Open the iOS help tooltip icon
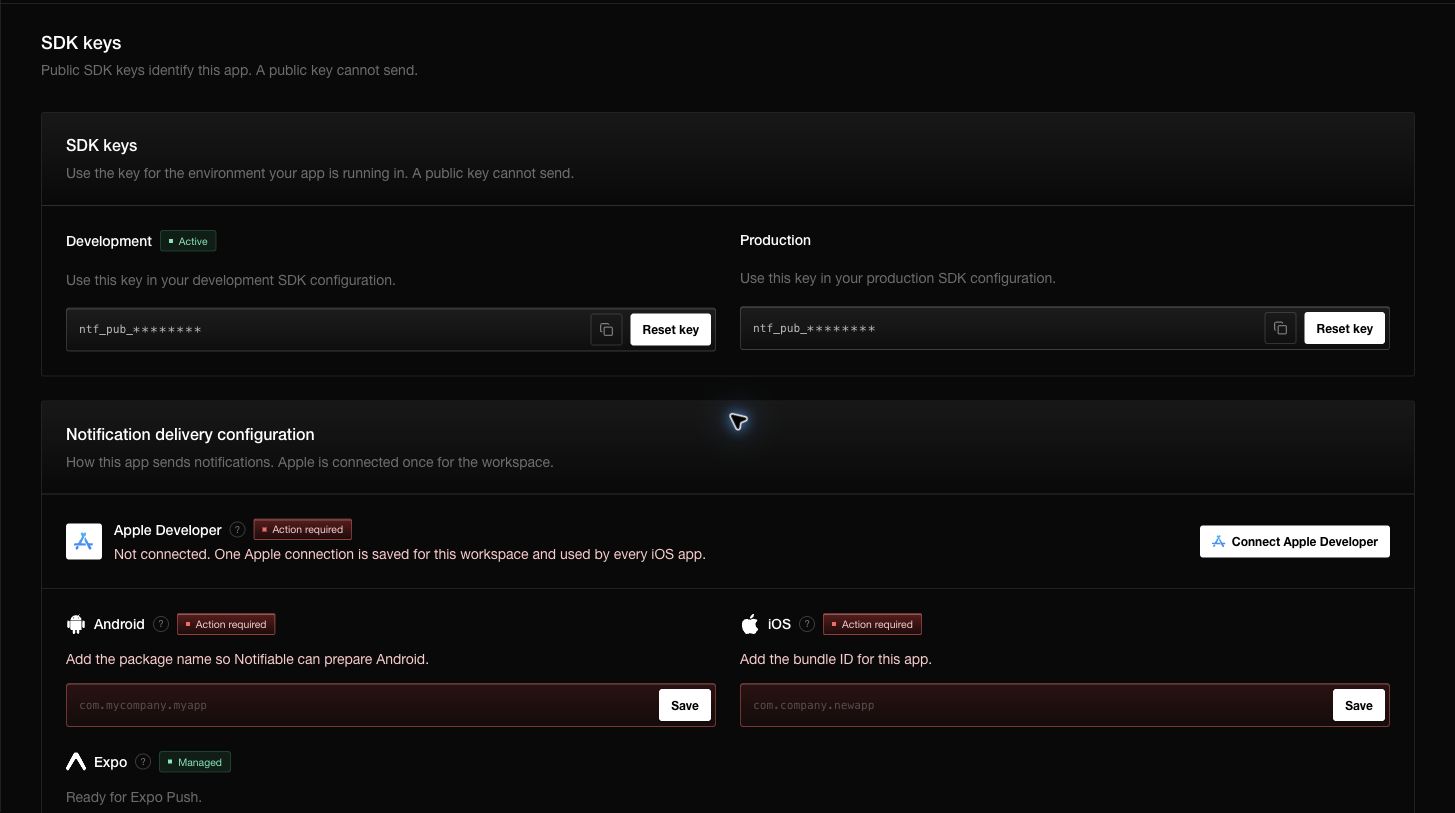Viewport: 1455px width, 813px height. click(807, 624)
